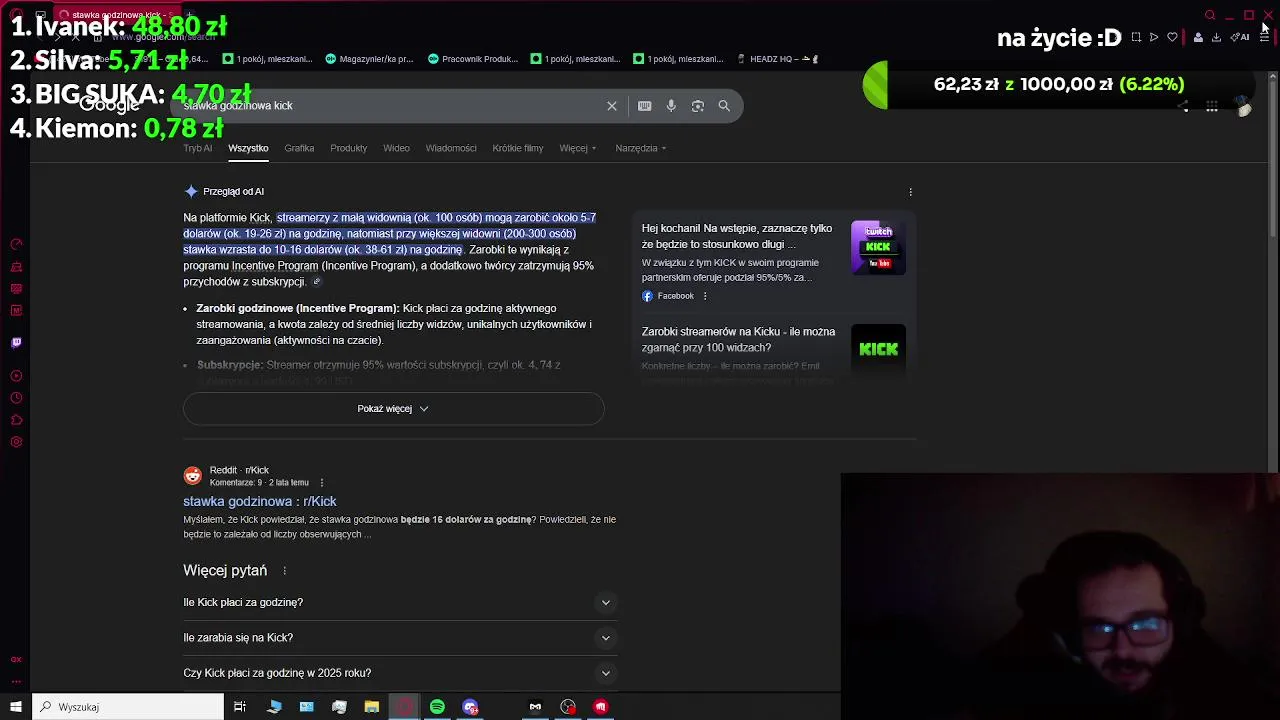This screenshot has width=1280, height=720.
Task: Open the Opera downloads icon
Action: [1216, 37]
